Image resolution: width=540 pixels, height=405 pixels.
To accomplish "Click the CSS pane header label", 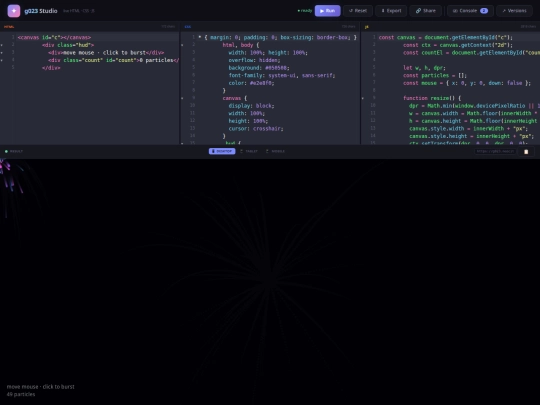I will tap(188, 27).
